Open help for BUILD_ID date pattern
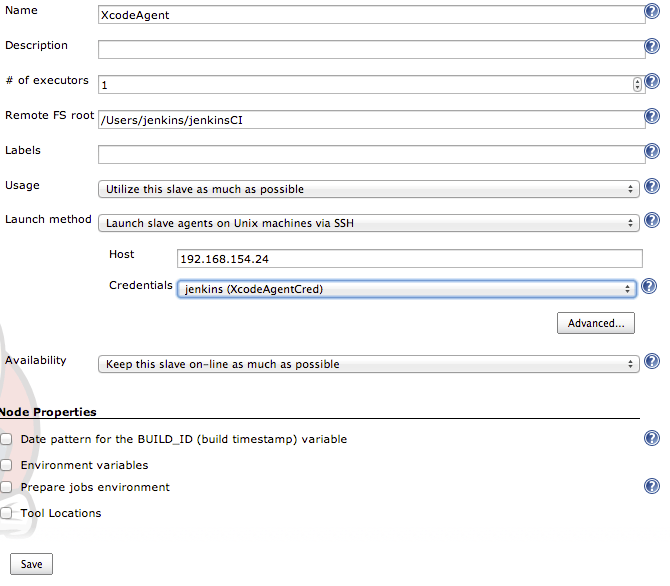 [652, 438]
